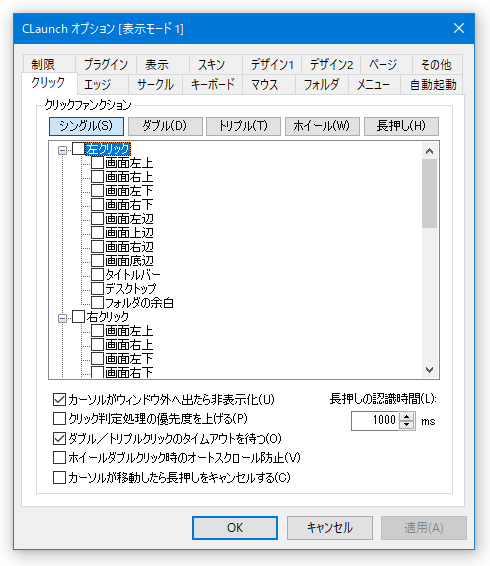490x566 pixels.
Task: Enable クリック判定処理の優先度を上げる(P)
Action: 59,419
